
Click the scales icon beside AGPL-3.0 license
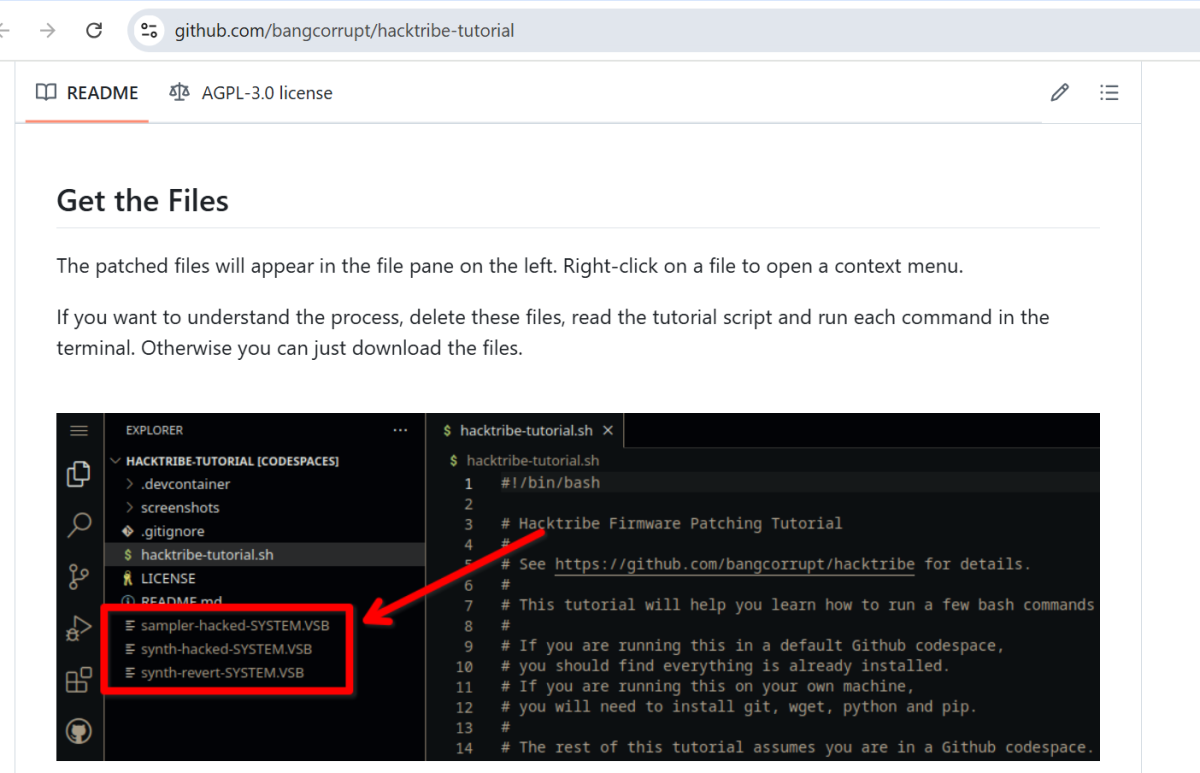pos(179,93)
